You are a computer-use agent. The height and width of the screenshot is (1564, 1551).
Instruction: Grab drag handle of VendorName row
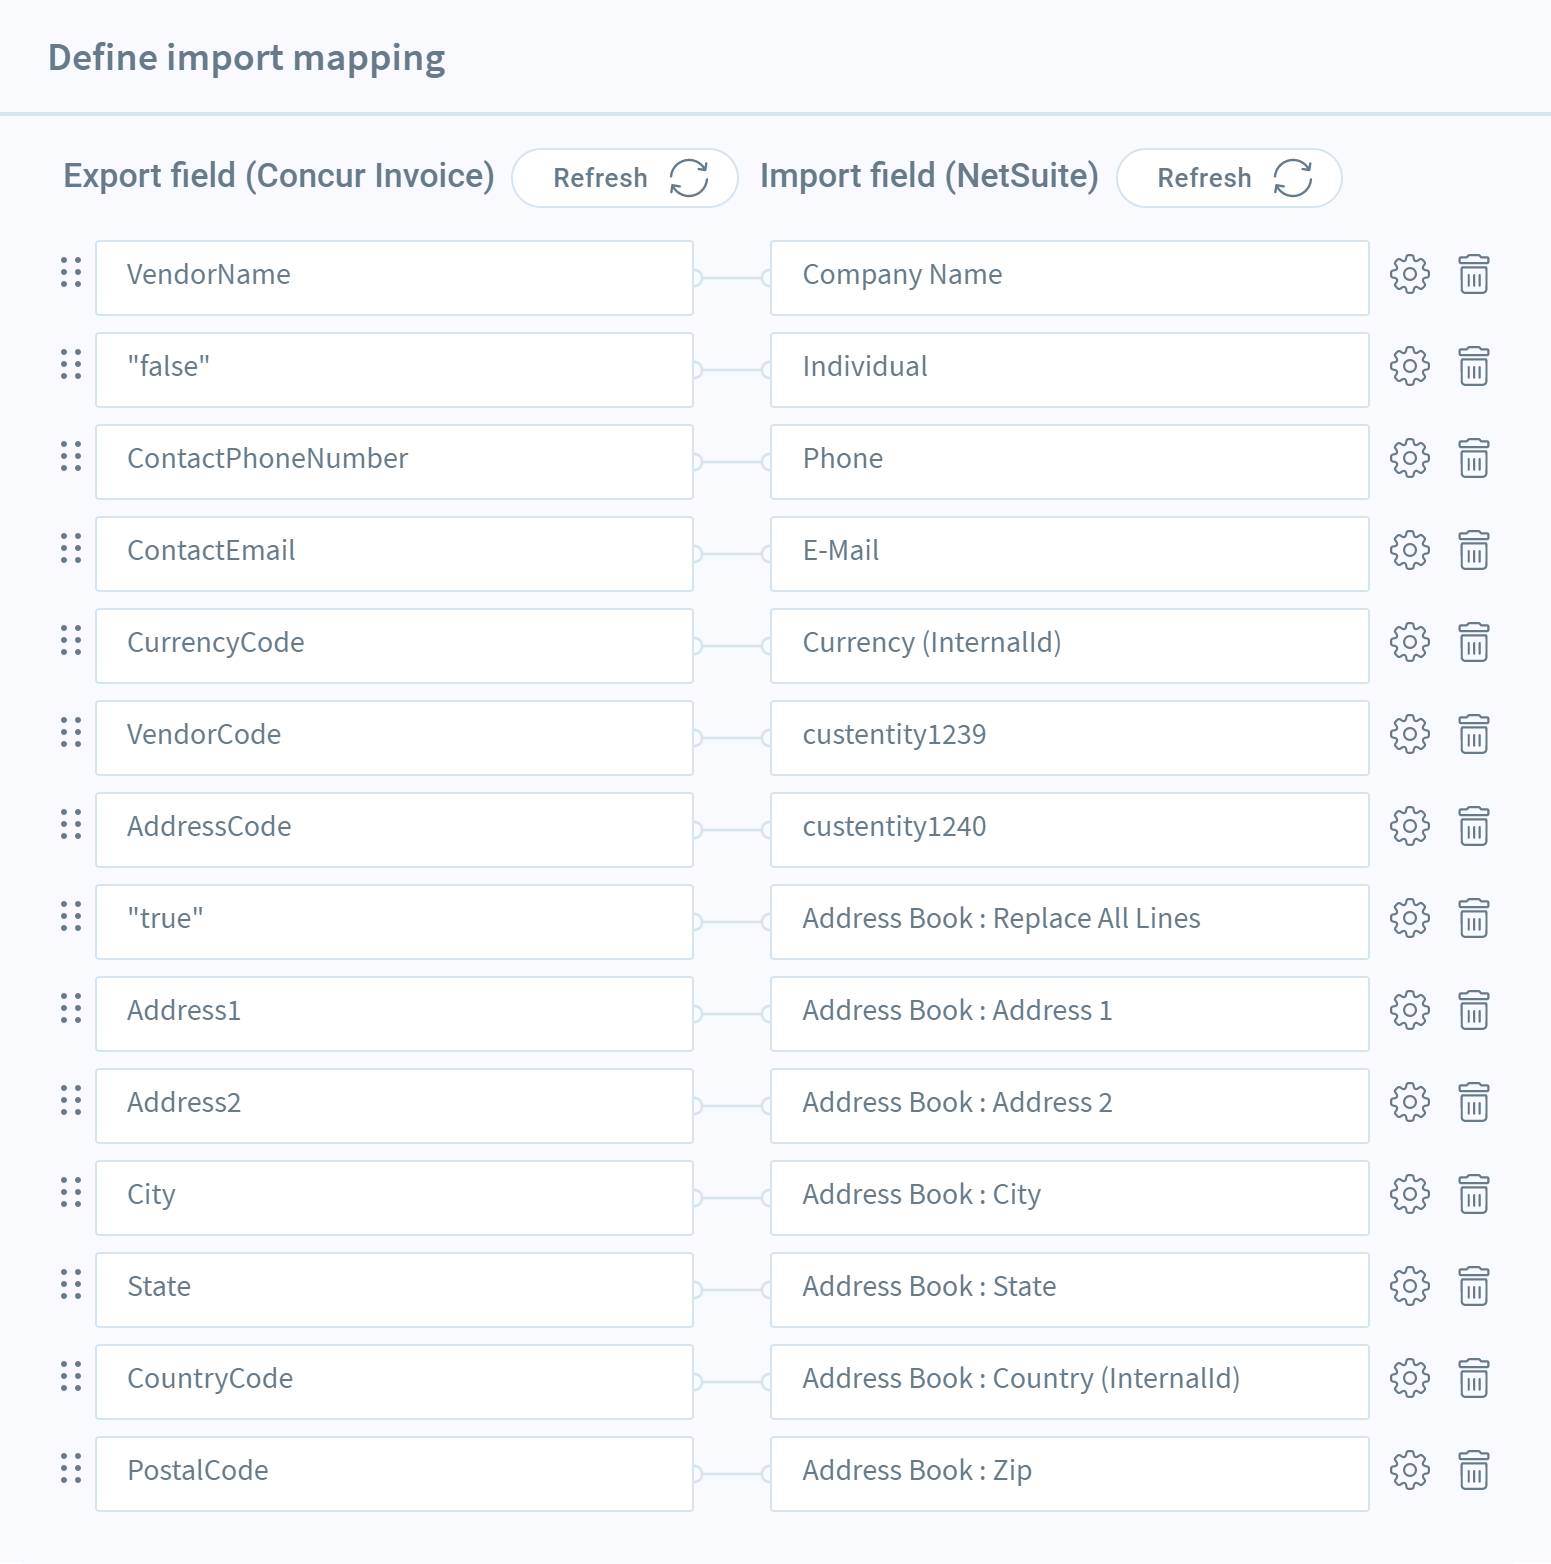[x=71, y=272]
